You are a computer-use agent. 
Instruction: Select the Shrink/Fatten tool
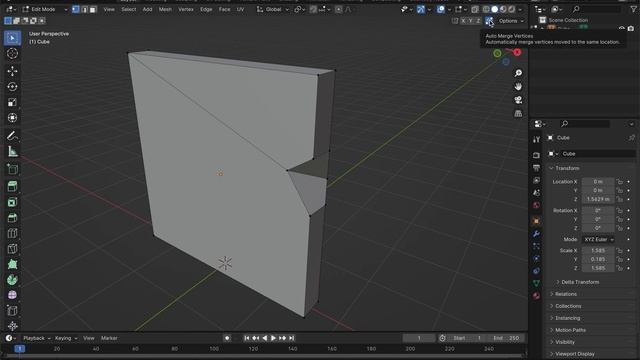pos(12,326)
